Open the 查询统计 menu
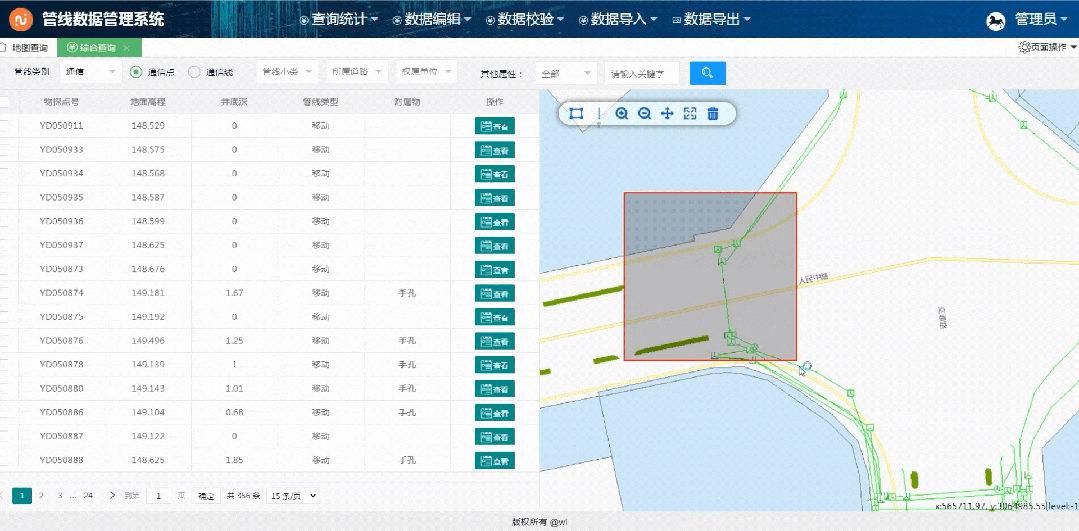The width and height of the screenshot is (1079, 531). pyautogui.click(x=338, y=19)
